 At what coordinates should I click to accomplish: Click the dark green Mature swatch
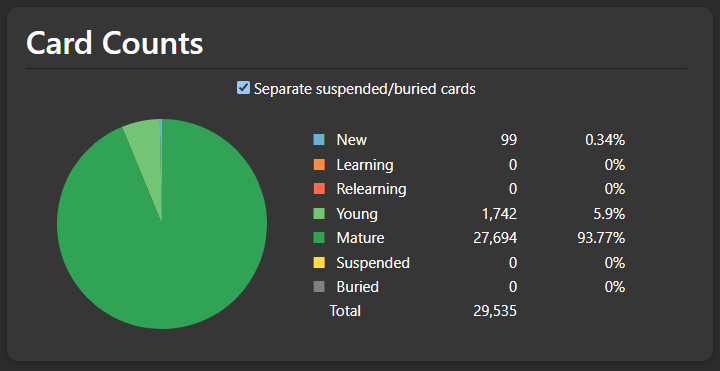pyautogui.click(x=319, y=238)
